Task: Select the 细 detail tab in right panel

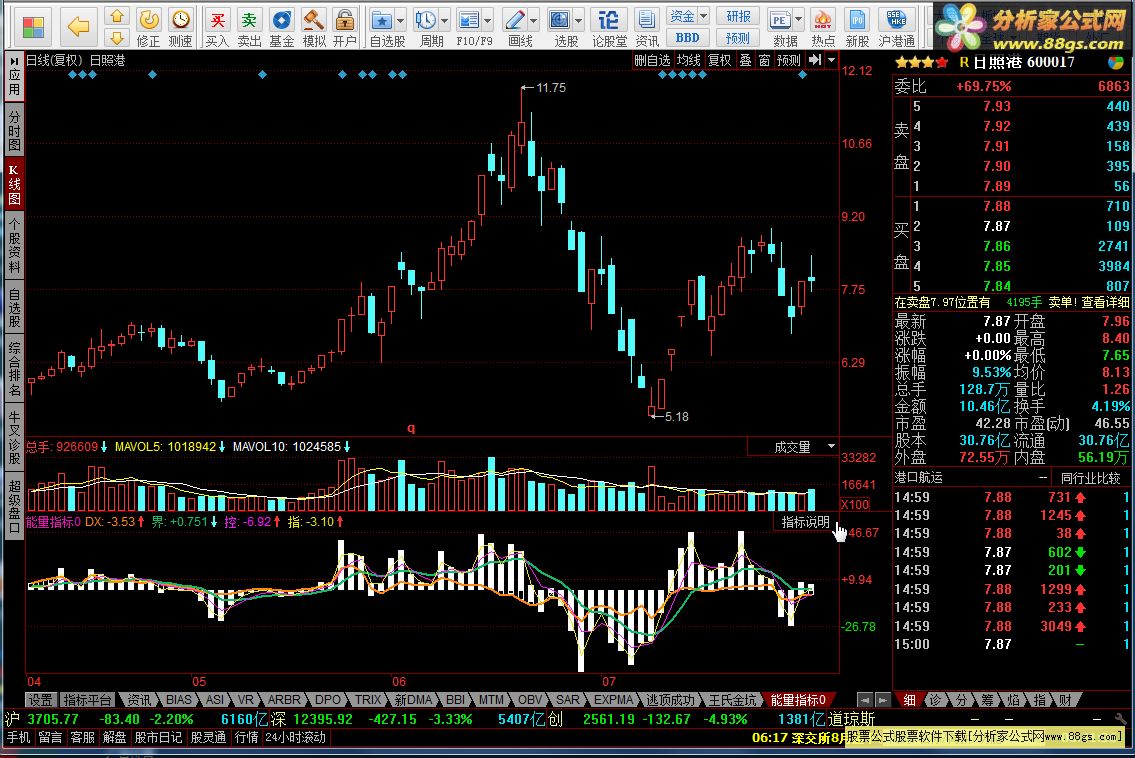Action: pyautogui.click(x=909, y=700)
